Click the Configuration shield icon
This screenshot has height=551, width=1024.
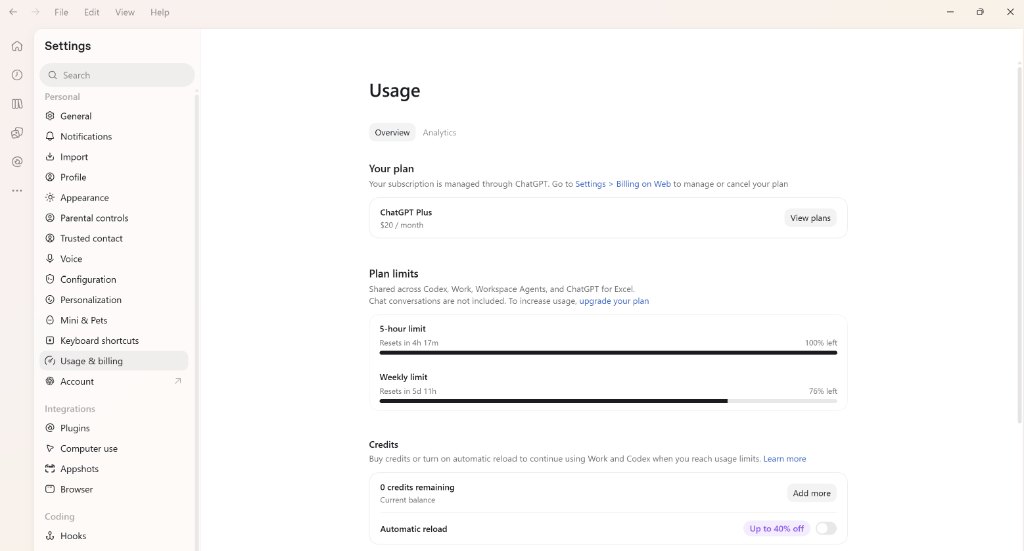pos(50,279)
